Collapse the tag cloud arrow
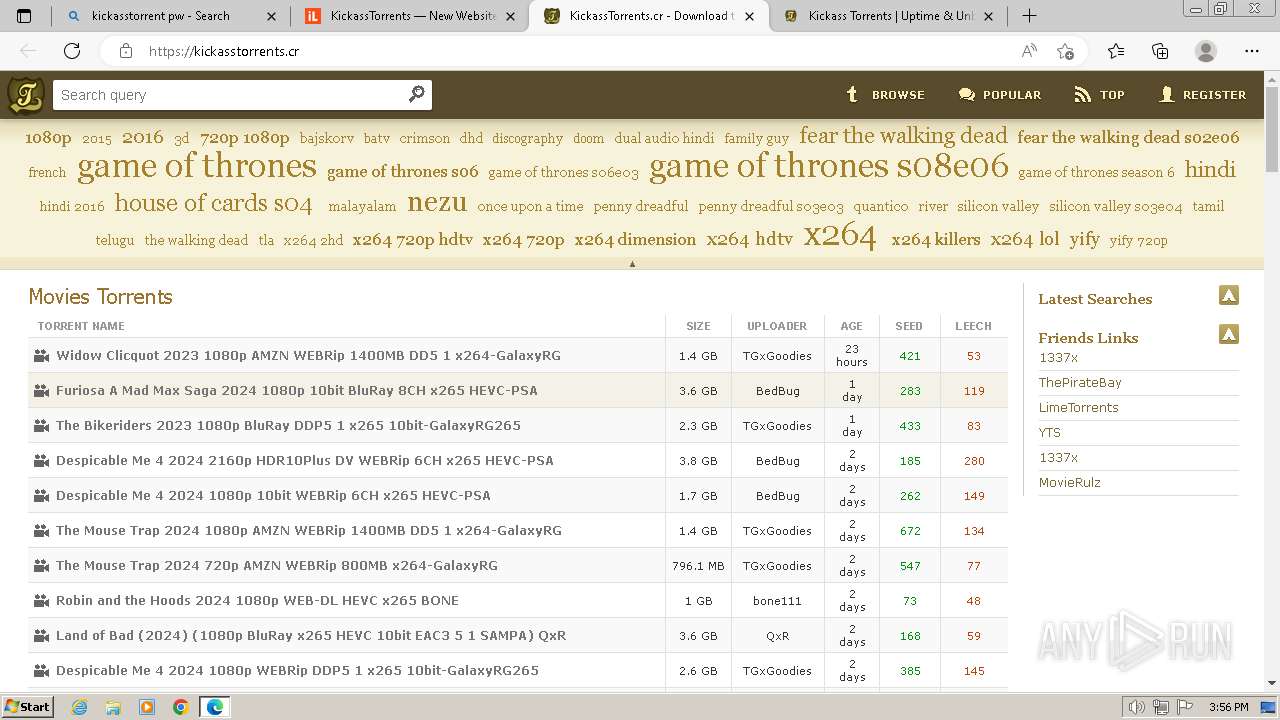The height and width of the screenshot is (720, 1280). (632, 264)
